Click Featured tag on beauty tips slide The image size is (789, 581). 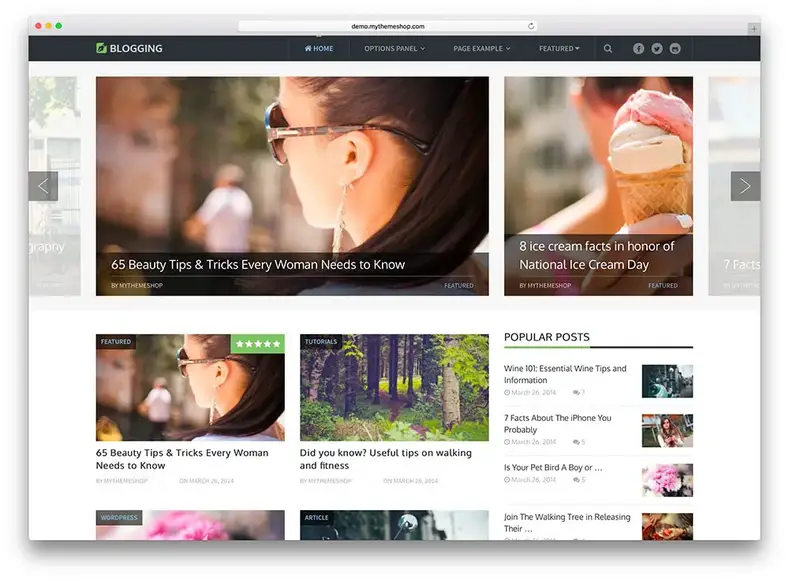coord(458,286)
